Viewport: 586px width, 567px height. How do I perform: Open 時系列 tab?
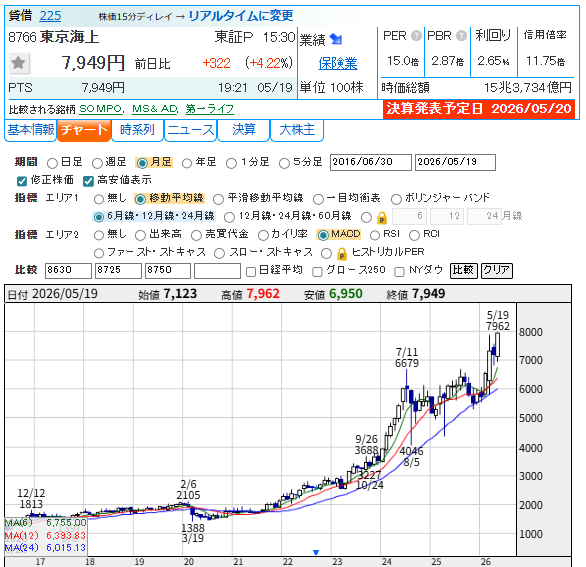pyautogui.click(x=137, y=130)
